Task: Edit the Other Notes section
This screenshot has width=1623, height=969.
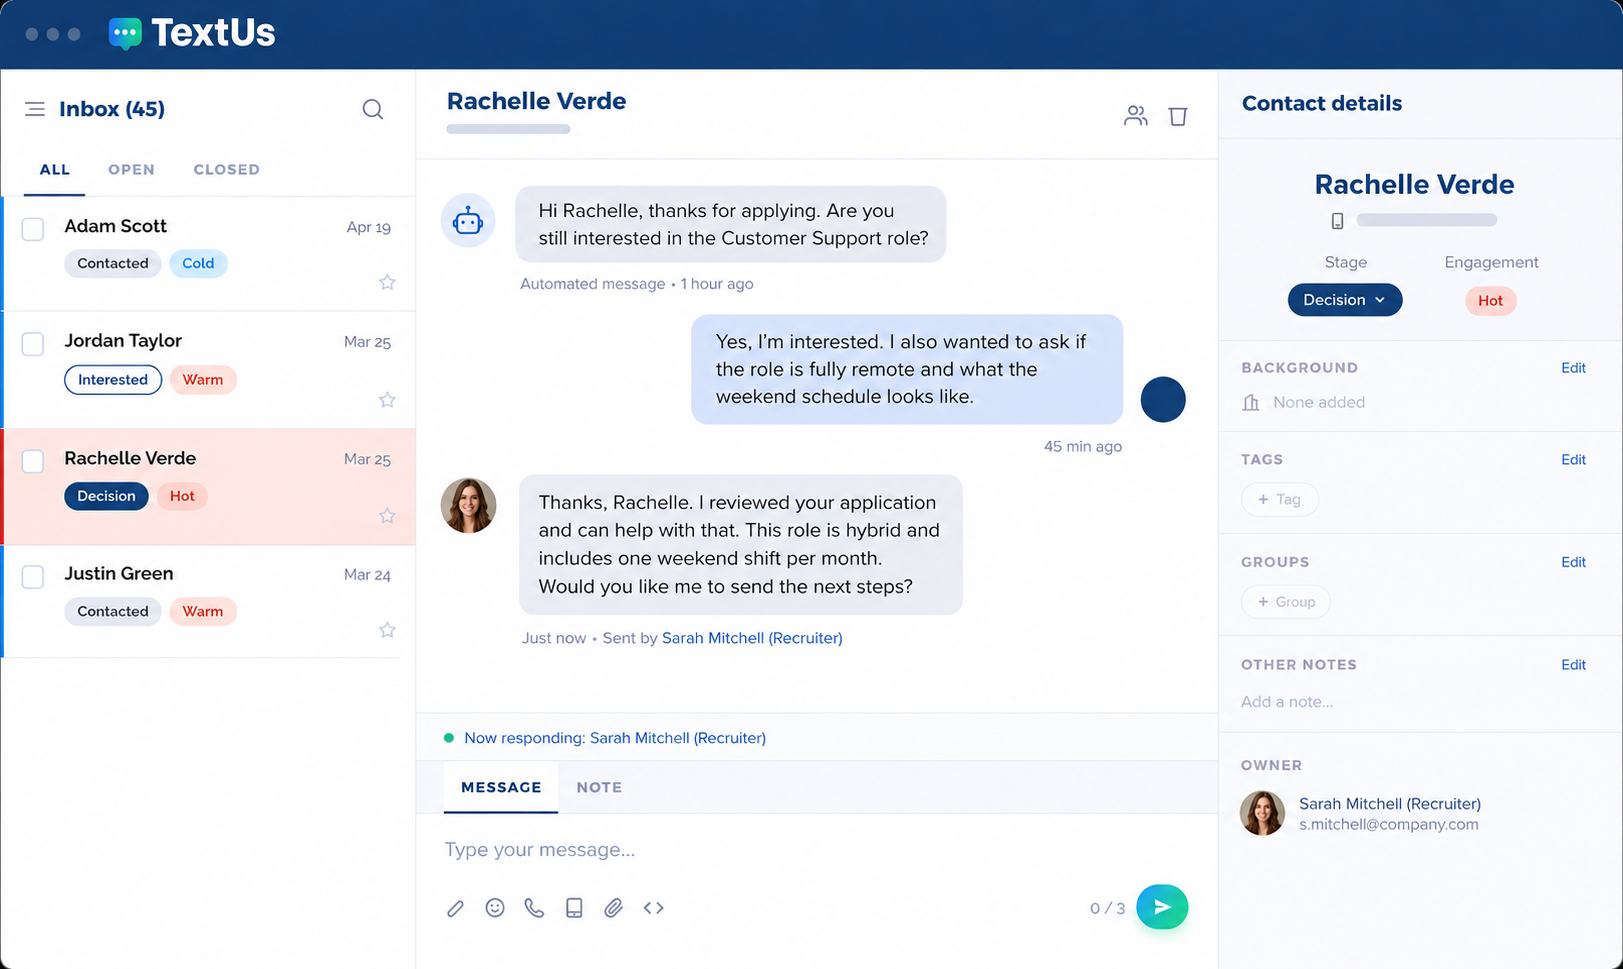Action: [x=1573, y=665]
